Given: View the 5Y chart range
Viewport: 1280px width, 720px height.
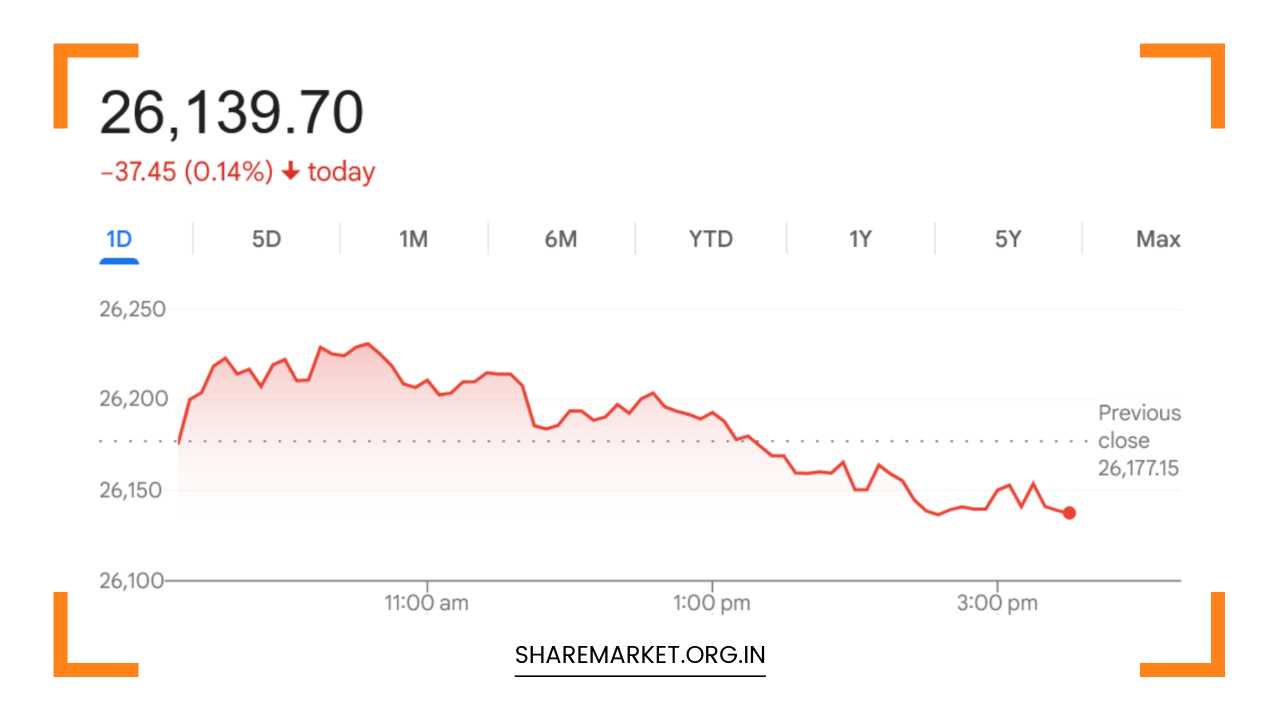Looking at the screenshot, I should pos(1008,240).
